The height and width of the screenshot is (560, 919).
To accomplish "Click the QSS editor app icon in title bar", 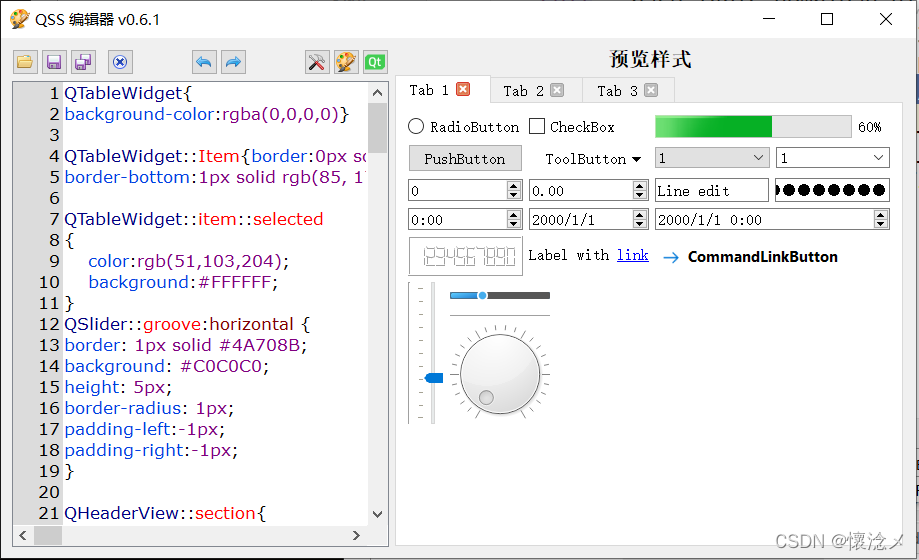I will (19, 19).
